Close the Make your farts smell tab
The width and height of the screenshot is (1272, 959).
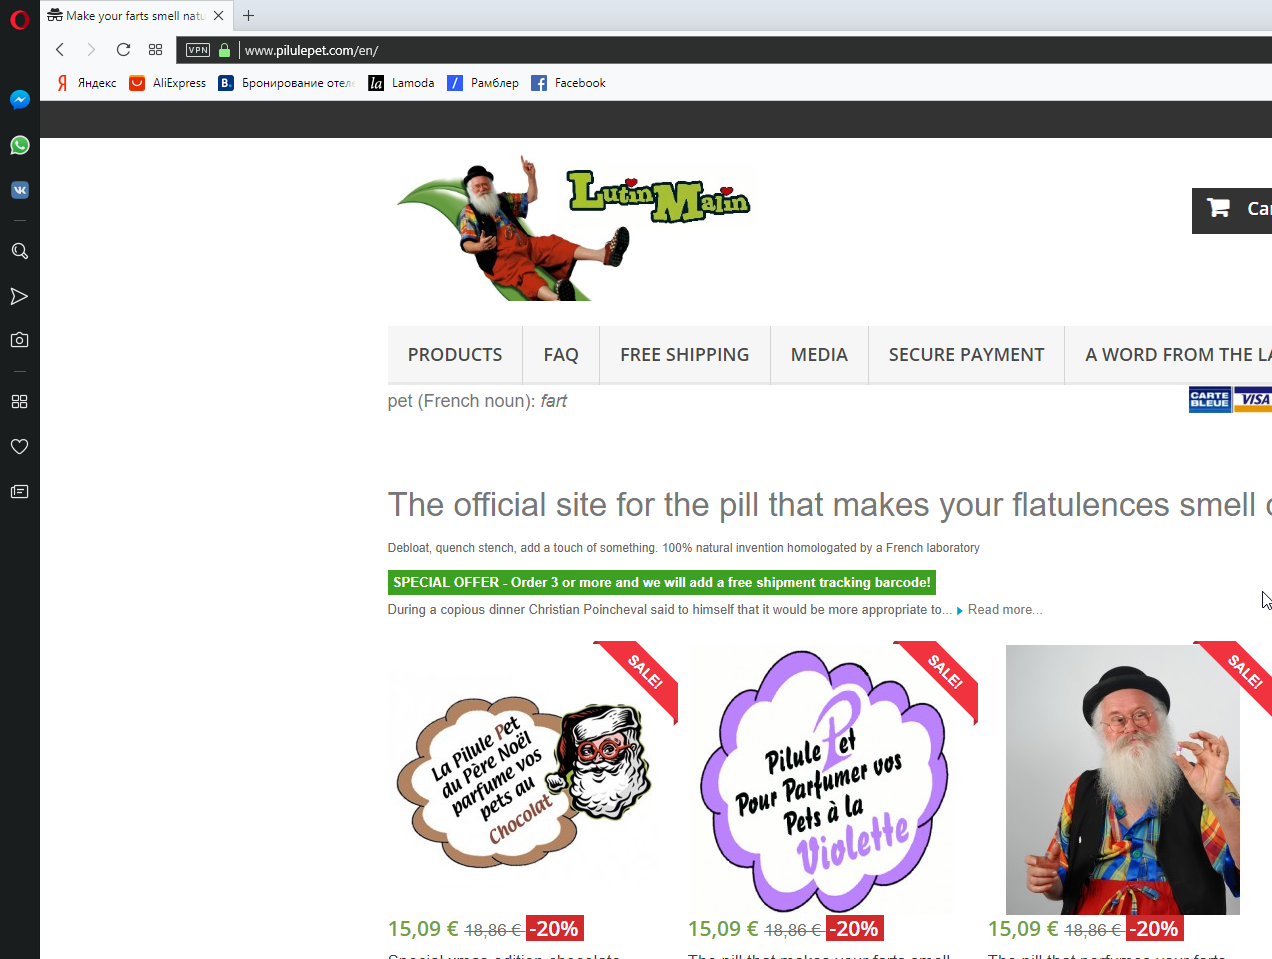[218, 16]
